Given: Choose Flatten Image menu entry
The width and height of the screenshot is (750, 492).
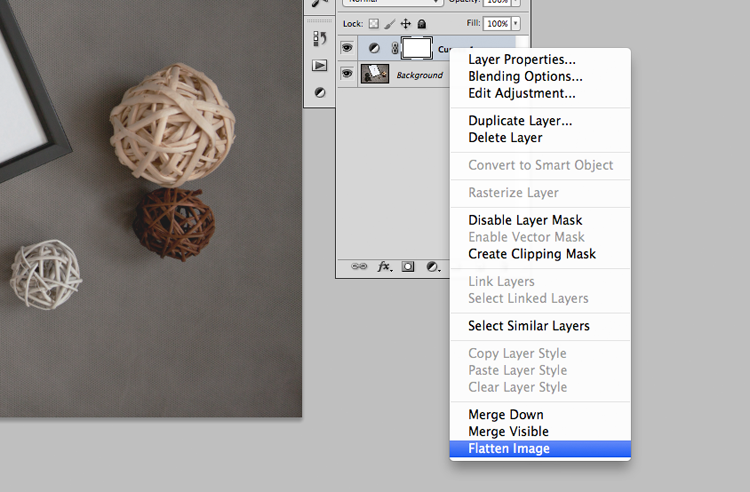Looking at the screenshot, I should click(x=540, y=448).
